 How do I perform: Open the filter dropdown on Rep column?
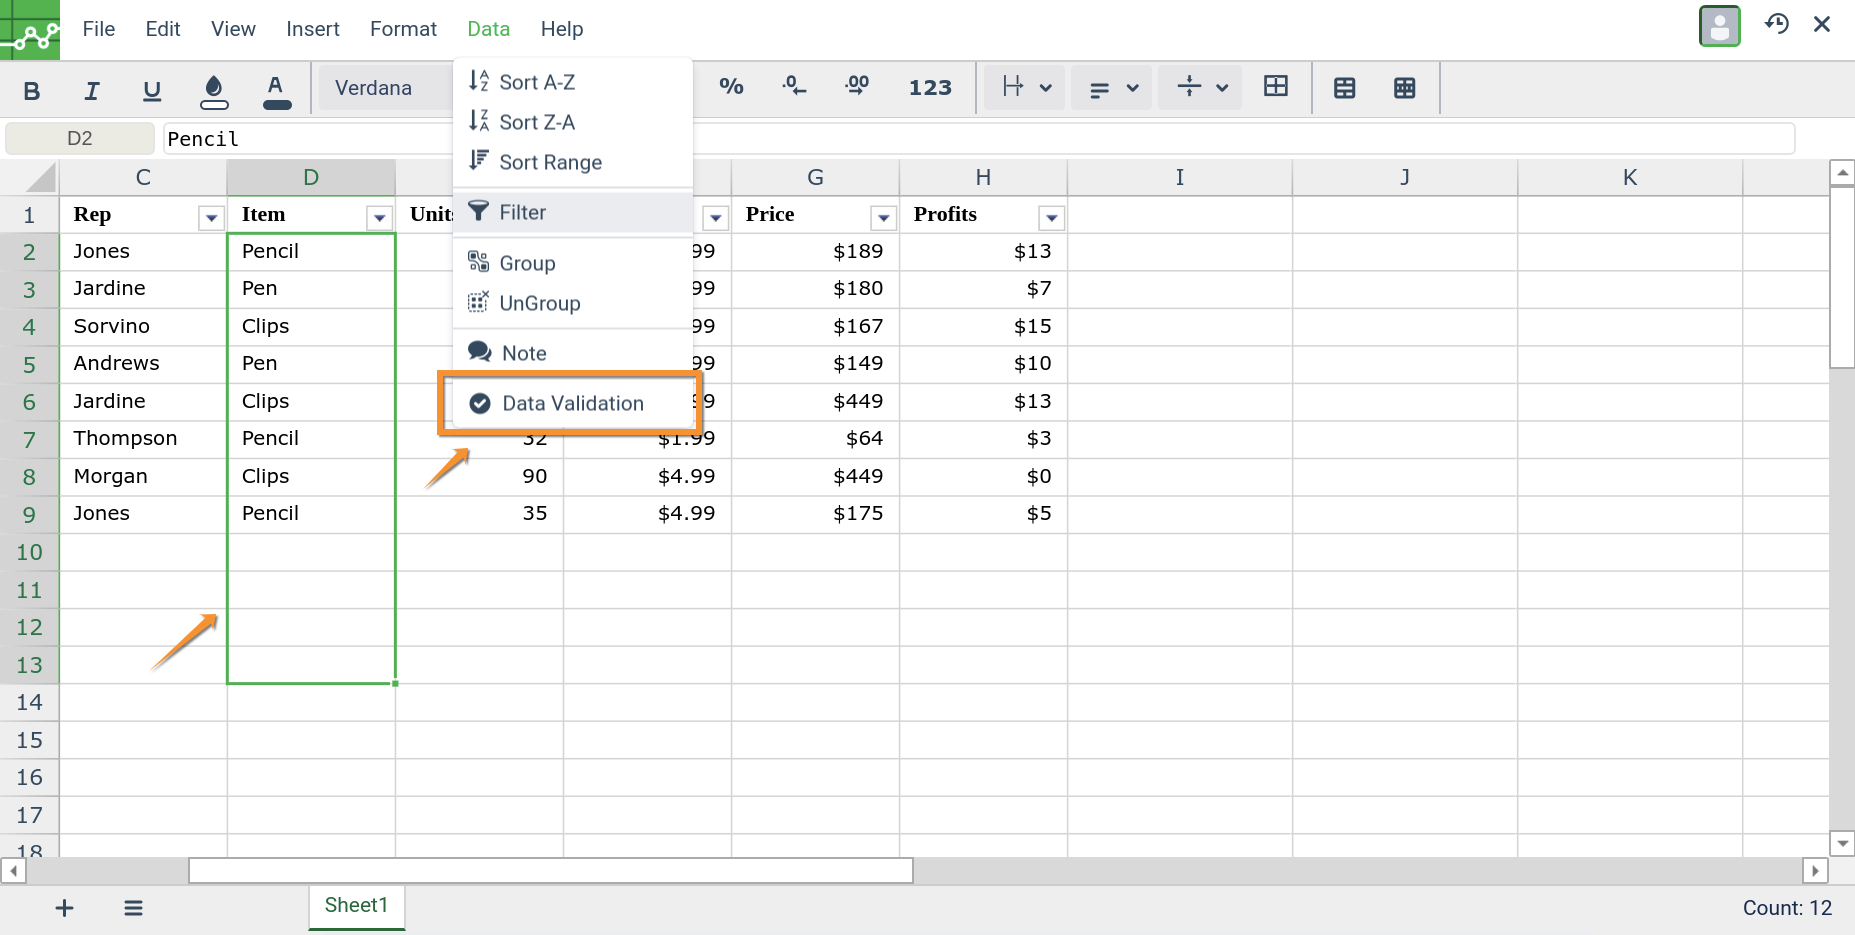click(x=211, y=217)
